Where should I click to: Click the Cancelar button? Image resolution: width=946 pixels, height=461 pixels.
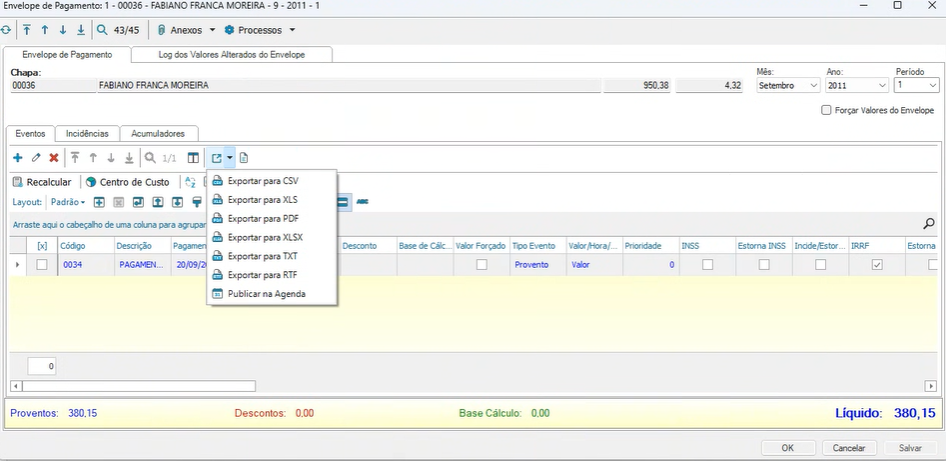pyautogui.click(x=849, y=448)
